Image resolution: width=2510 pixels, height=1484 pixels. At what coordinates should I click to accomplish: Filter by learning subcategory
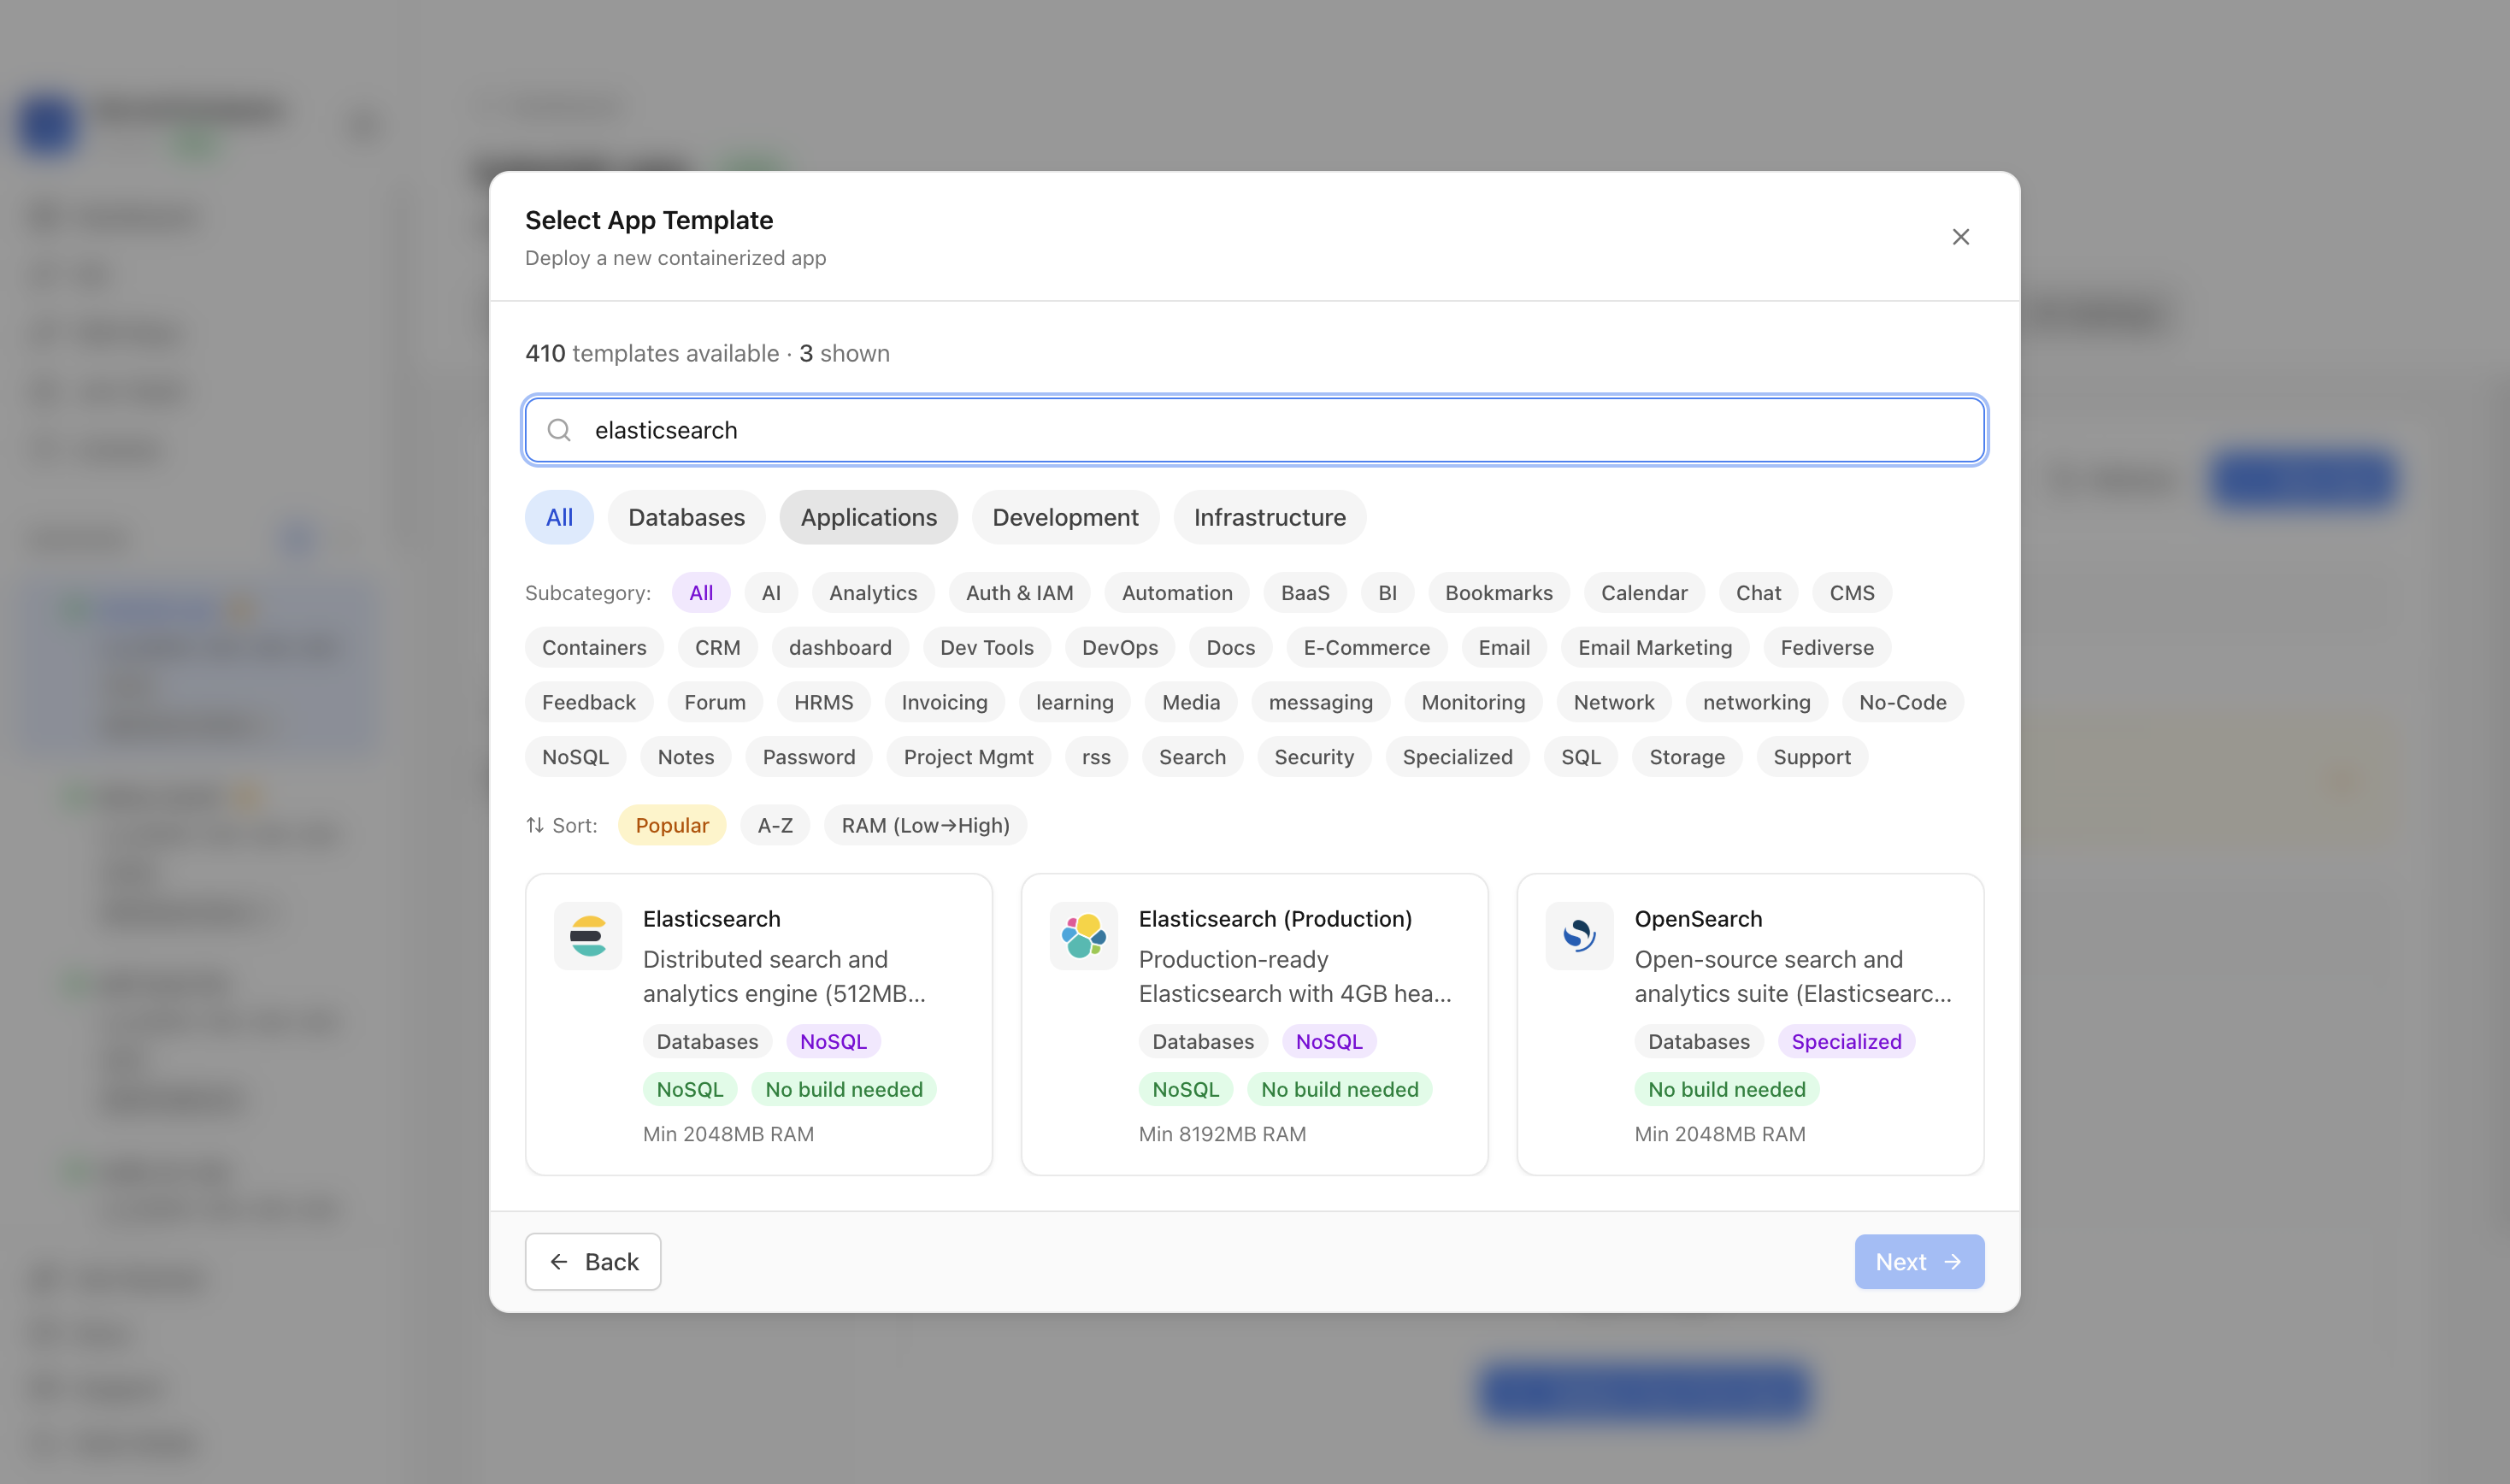click(x=1074, y=702)
